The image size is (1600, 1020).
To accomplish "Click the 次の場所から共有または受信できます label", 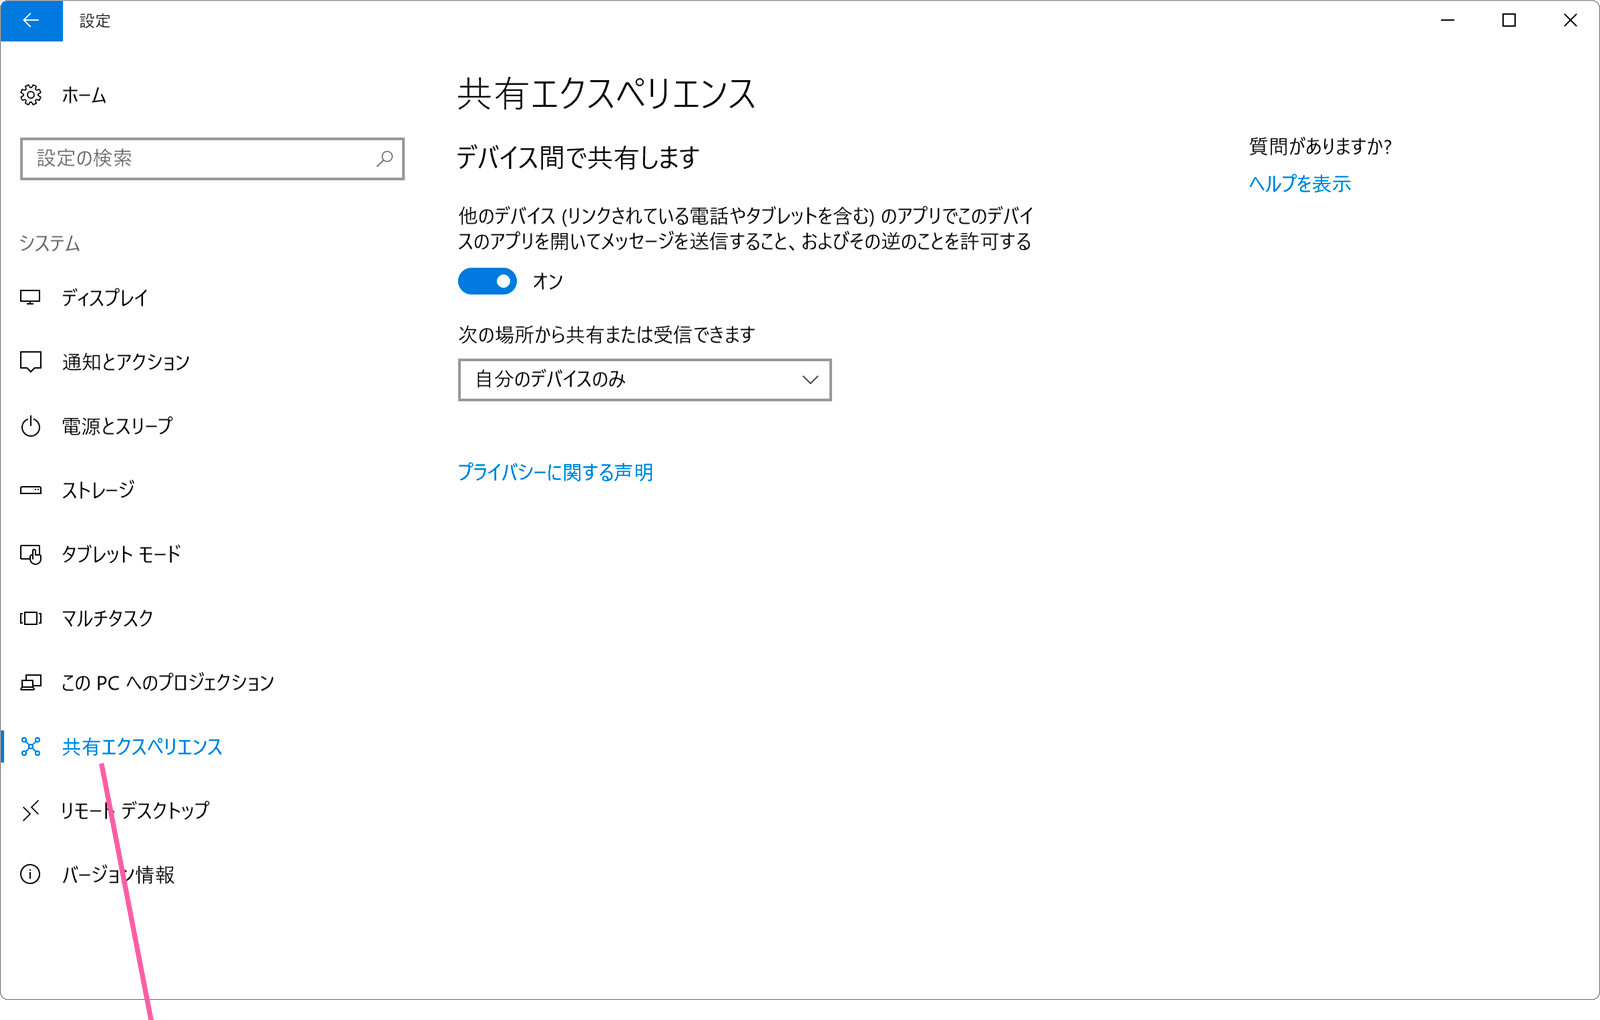I will coord(607,335).
